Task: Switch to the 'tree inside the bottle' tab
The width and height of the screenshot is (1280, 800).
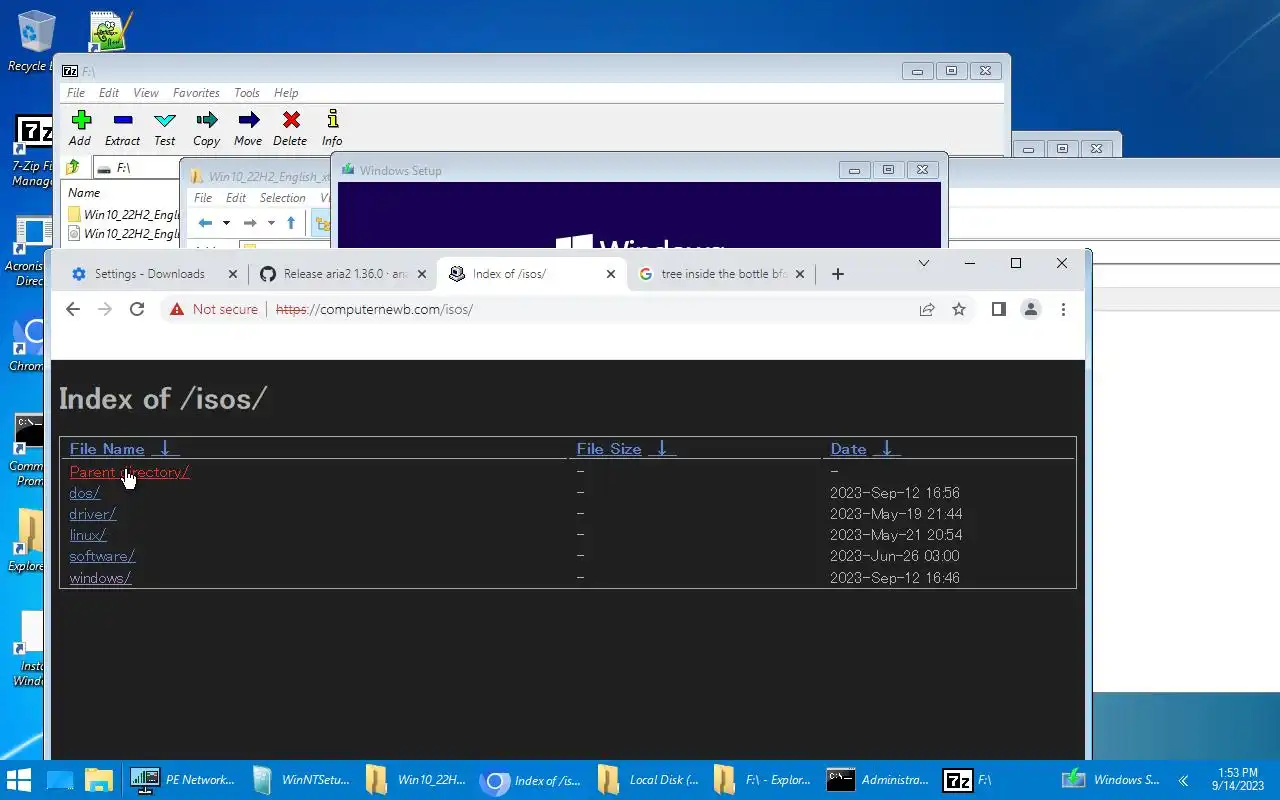Action: tap(724, 274)
